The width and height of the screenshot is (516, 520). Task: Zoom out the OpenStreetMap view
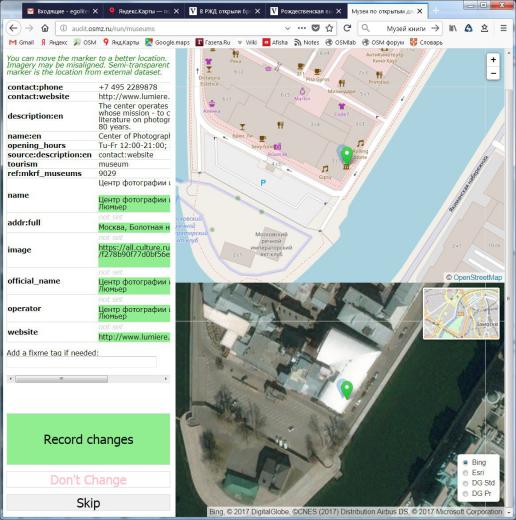coord(493,73)
